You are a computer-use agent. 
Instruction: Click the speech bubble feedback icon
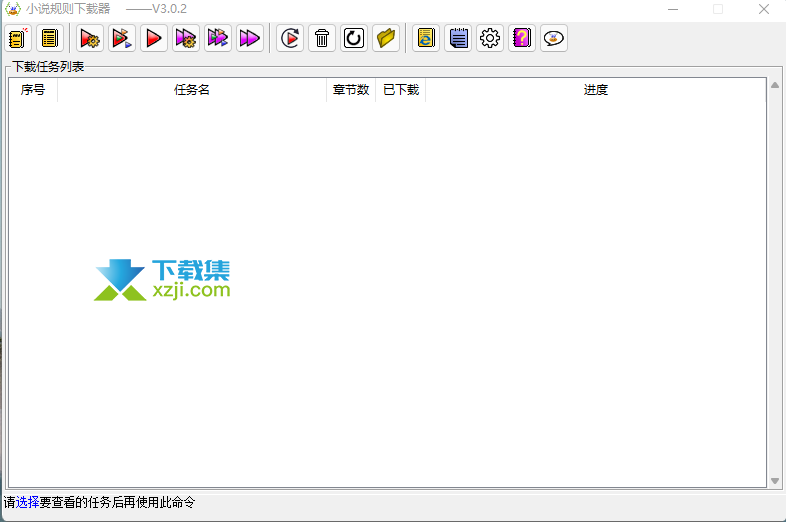coord(554,38)
